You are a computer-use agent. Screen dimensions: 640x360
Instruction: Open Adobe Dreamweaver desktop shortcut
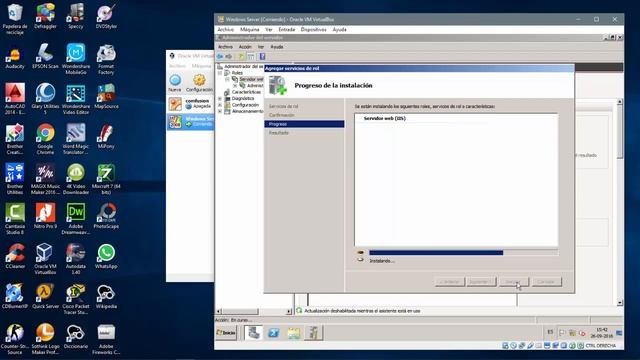(76, 219)
